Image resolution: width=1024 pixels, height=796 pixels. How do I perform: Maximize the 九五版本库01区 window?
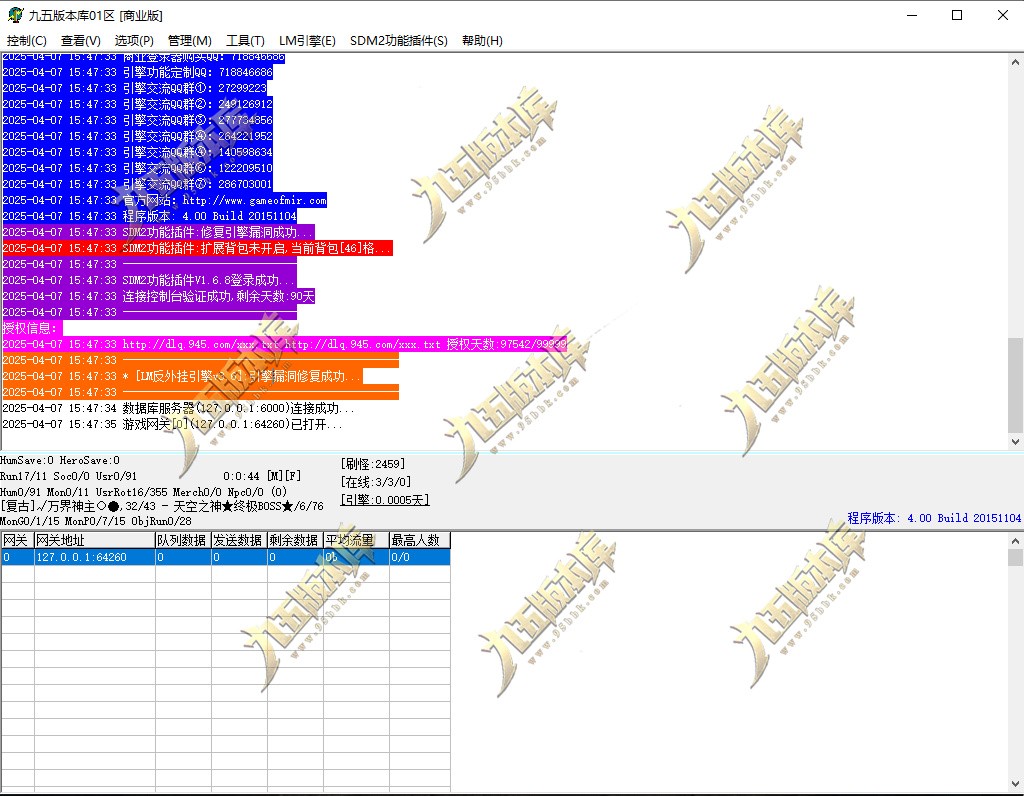957,15
